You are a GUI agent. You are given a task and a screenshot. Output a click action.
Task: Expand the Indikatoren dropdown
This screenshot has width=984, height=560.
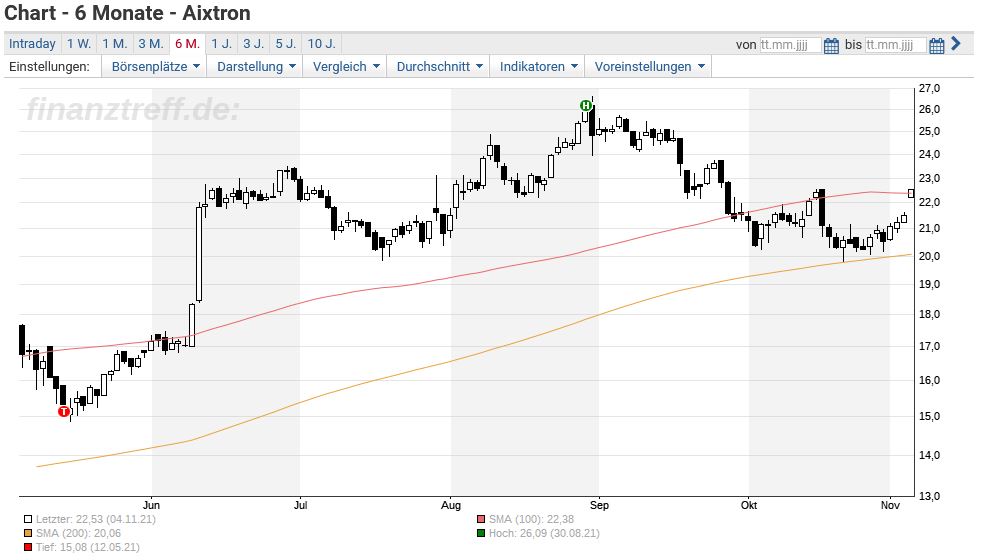coord(538,67)
